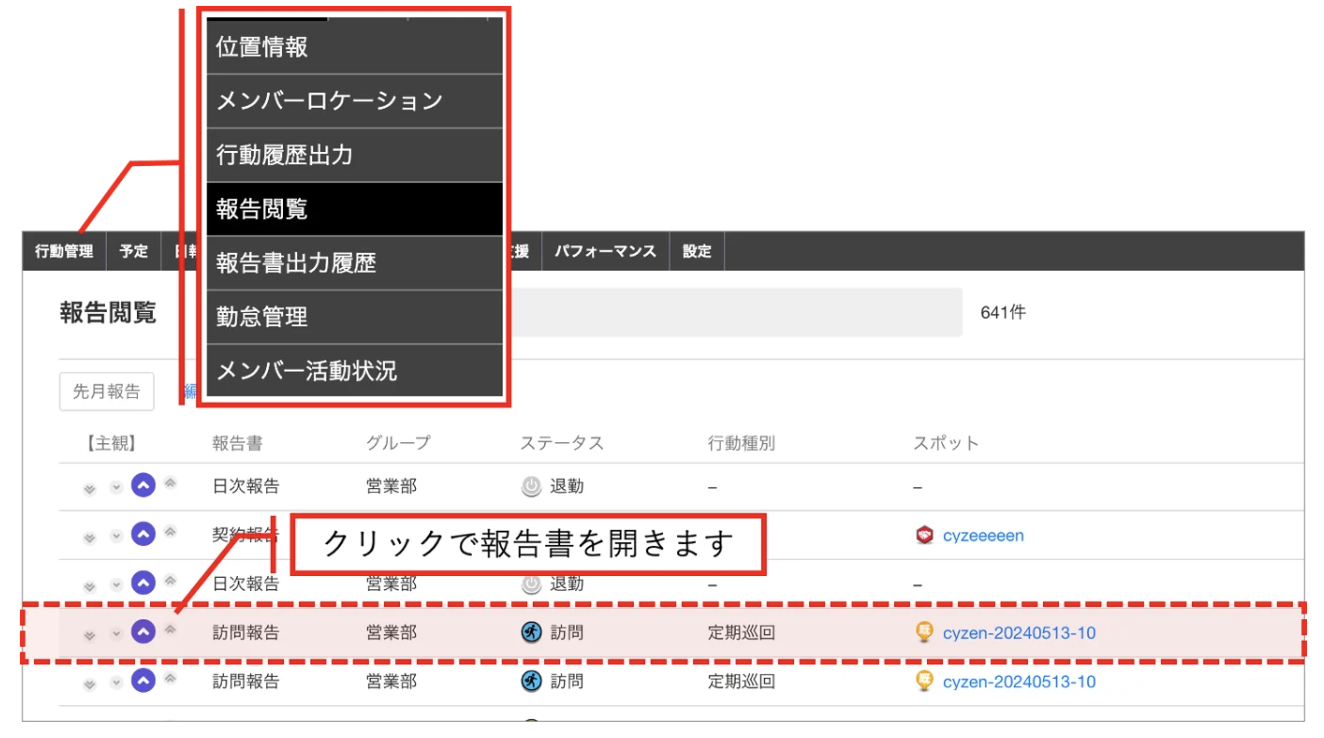The height and width of the screenshot is (738, 1324).
Task: Select 位置情報 from the dropdown menu
Action: click(x=354, y=47)
